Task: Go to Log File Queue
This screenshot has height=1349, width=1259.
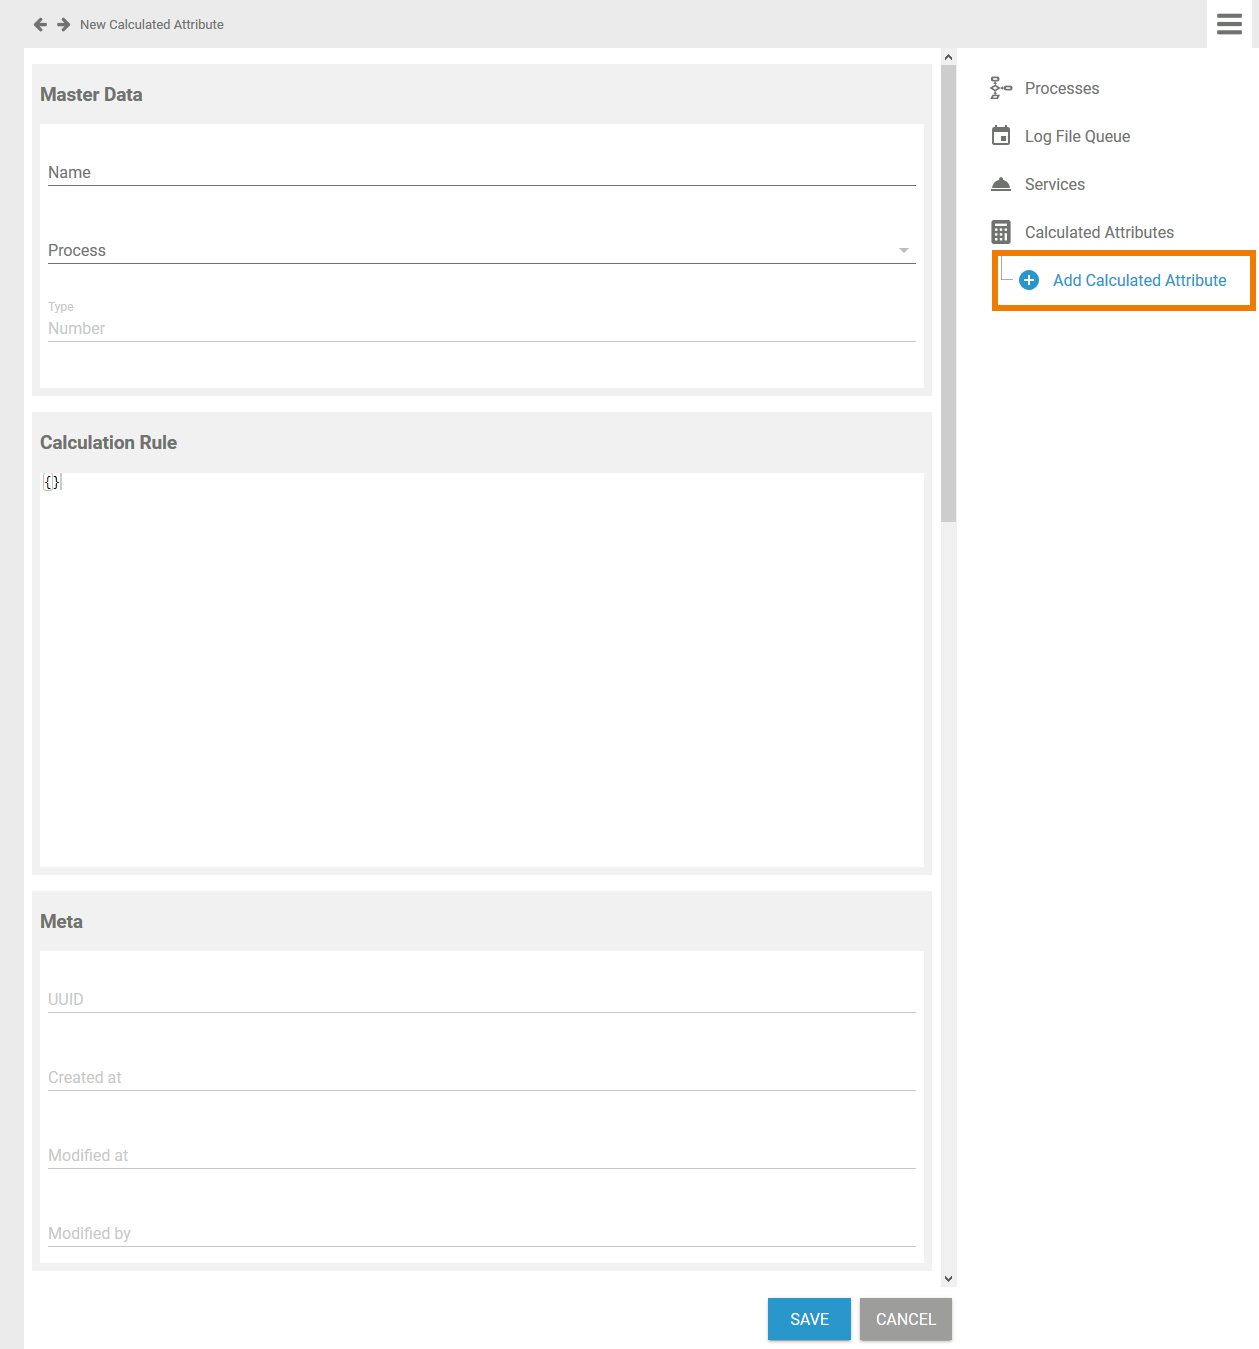Action: tap(1077, 136)
